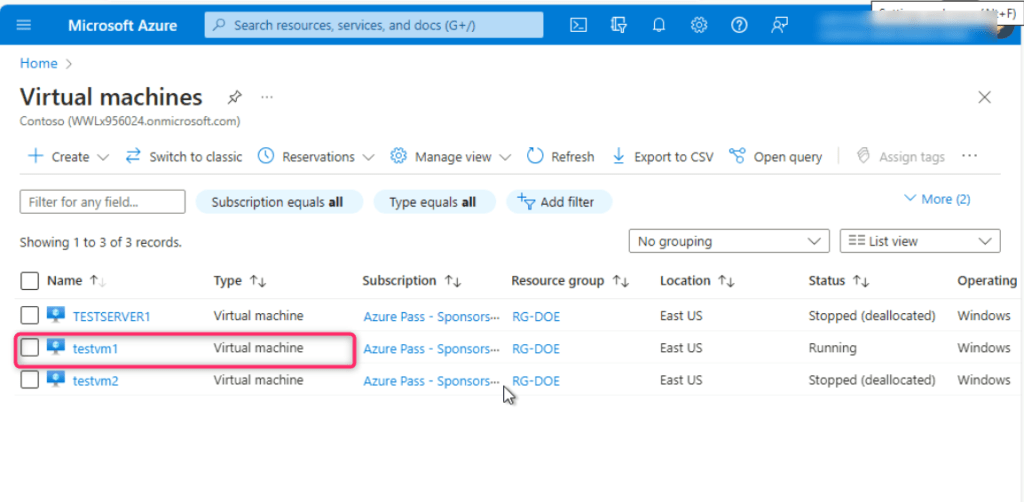
Task: Tick the checkbox for TESTSERVER1
Action: tap(30, 316)
